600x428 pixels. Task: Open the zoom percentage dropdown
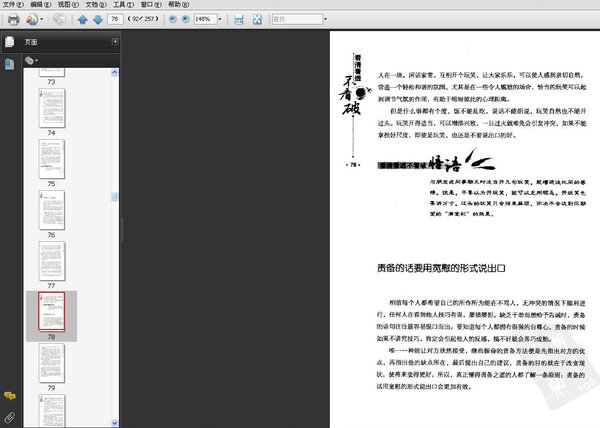click(x=220, y=19)
